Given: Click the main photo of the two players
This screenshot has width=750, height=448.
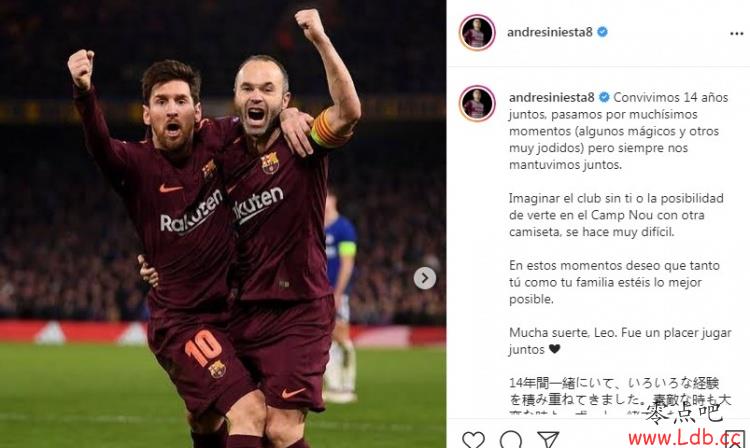Looking at the screenshot, I should tap(223, 224).
